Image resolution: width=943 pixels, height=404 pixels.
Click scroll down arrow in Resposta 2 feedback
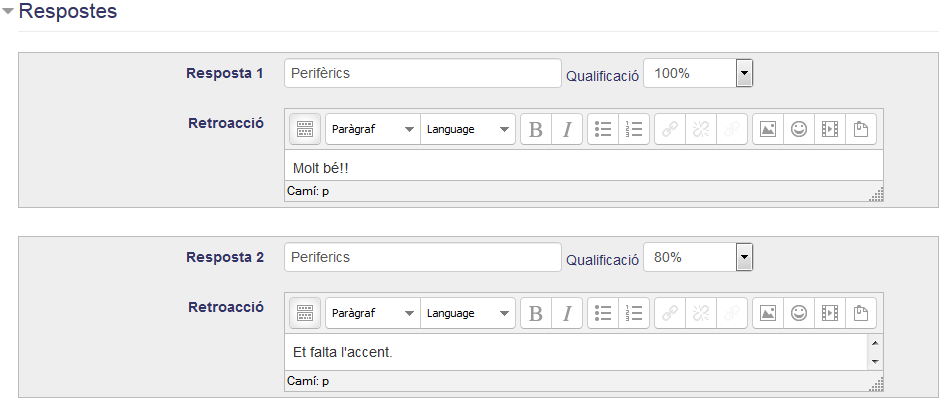[x=875, y=361]
